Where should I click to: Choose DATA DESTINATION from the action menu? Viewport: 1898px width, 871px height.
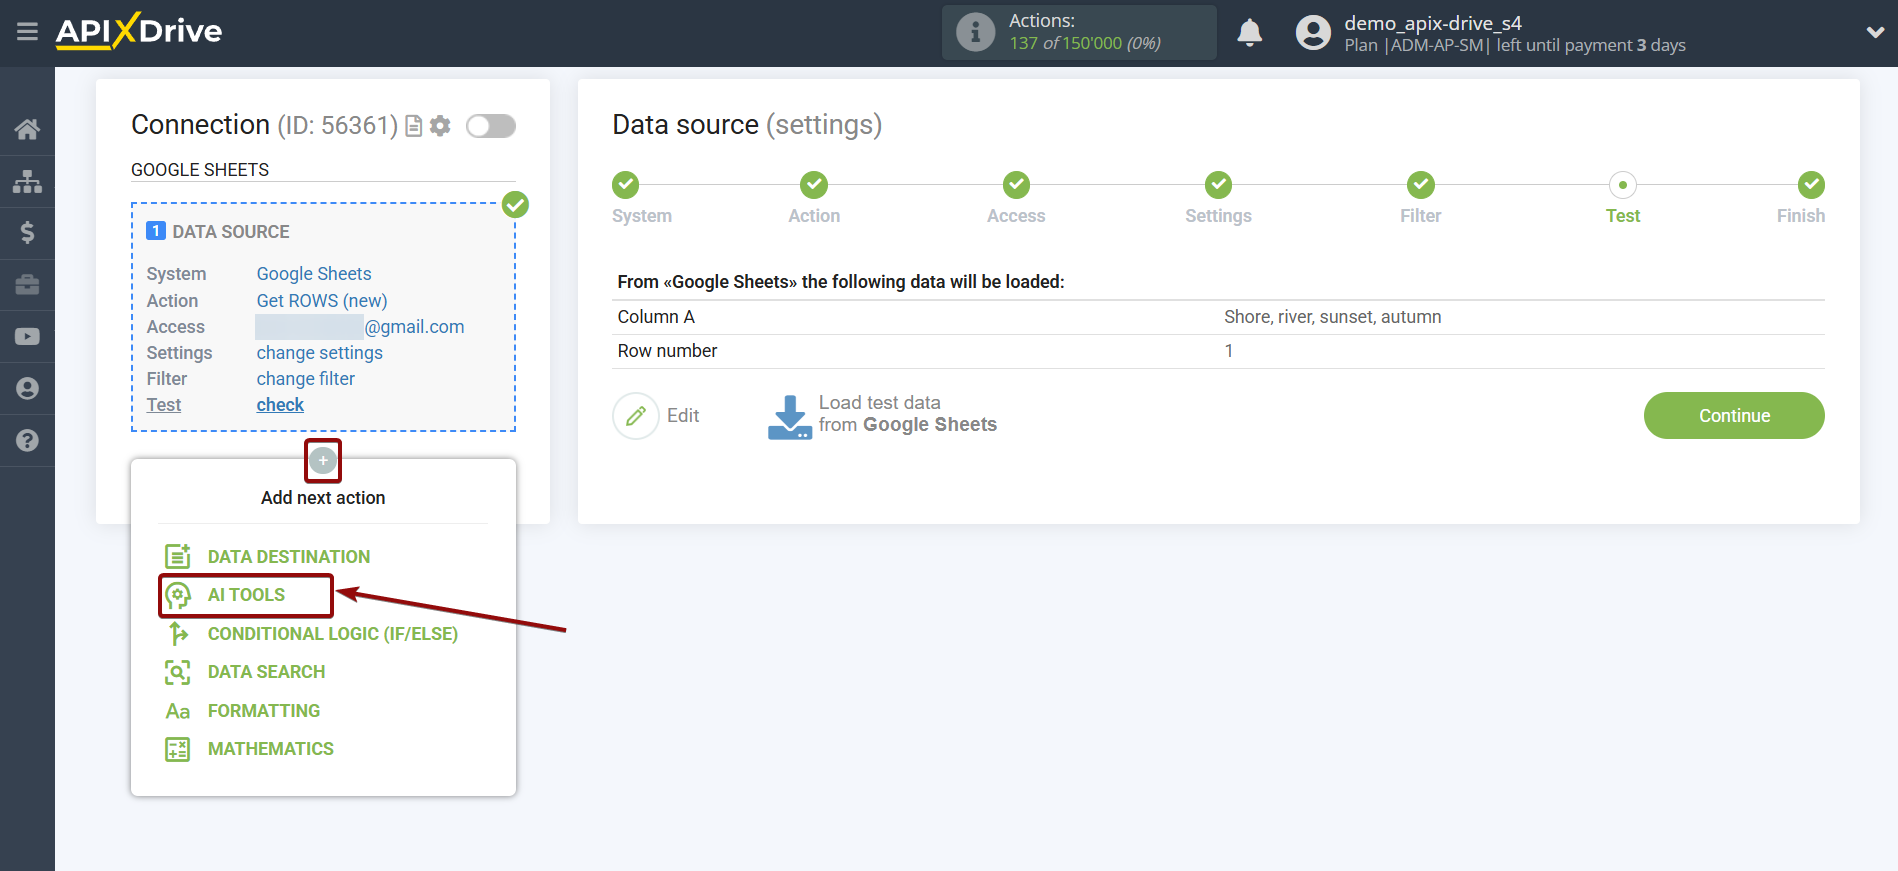coord(288,557)
